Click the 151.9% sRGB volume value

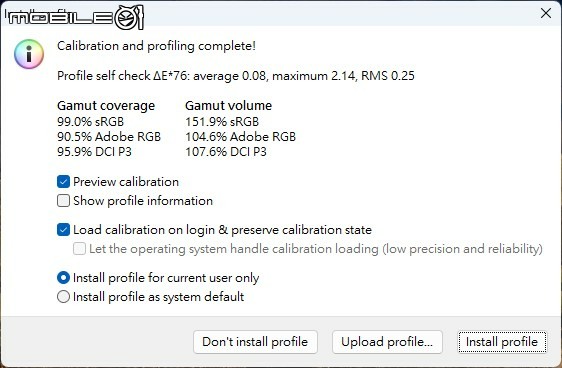tap(222, 122)
